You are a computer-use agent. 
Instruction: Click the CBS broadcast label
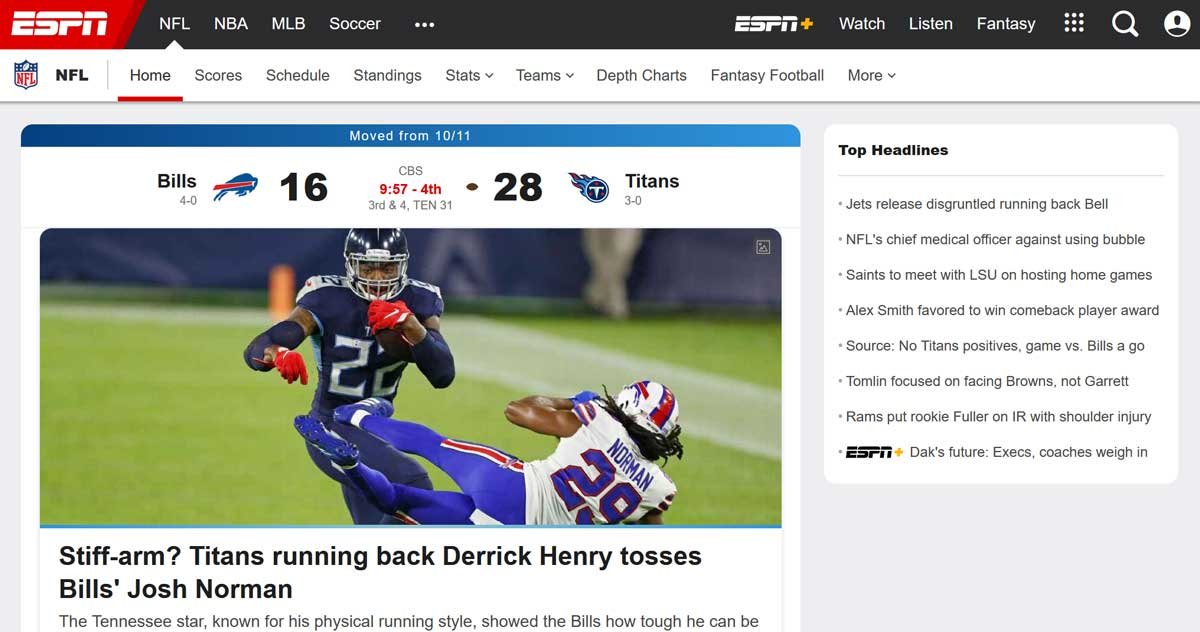pos(410,171)
